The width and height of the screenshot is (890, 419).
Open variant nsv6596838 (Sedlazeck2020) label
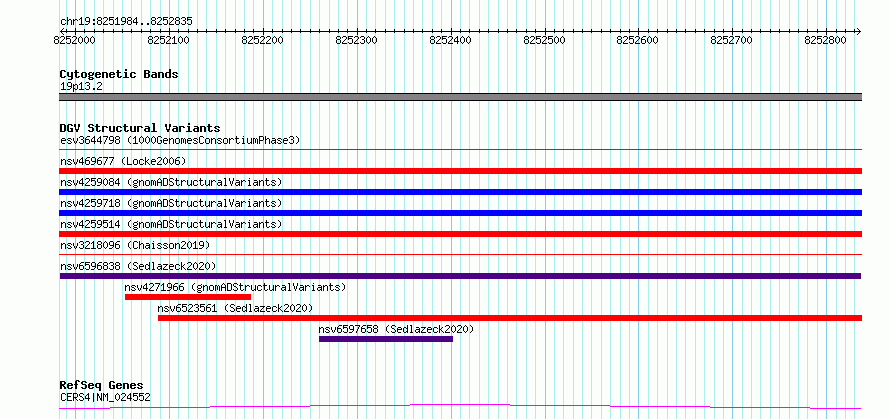(x=138, y=266)
